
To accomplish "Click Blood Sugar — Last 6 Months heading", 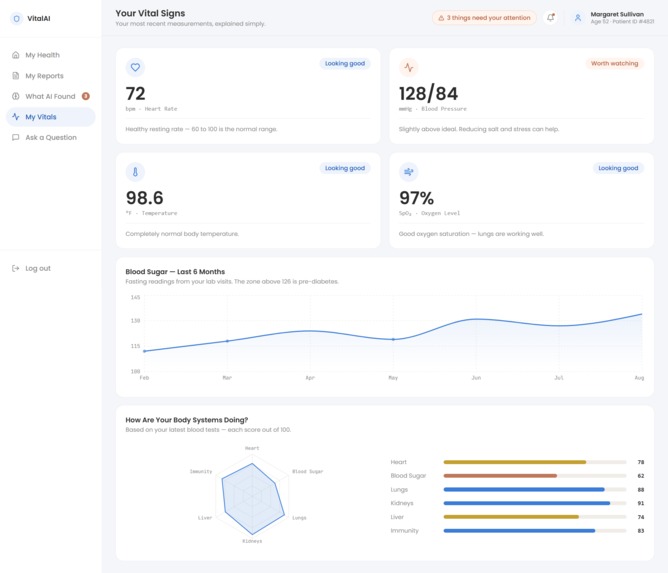I will coord(175,272).
